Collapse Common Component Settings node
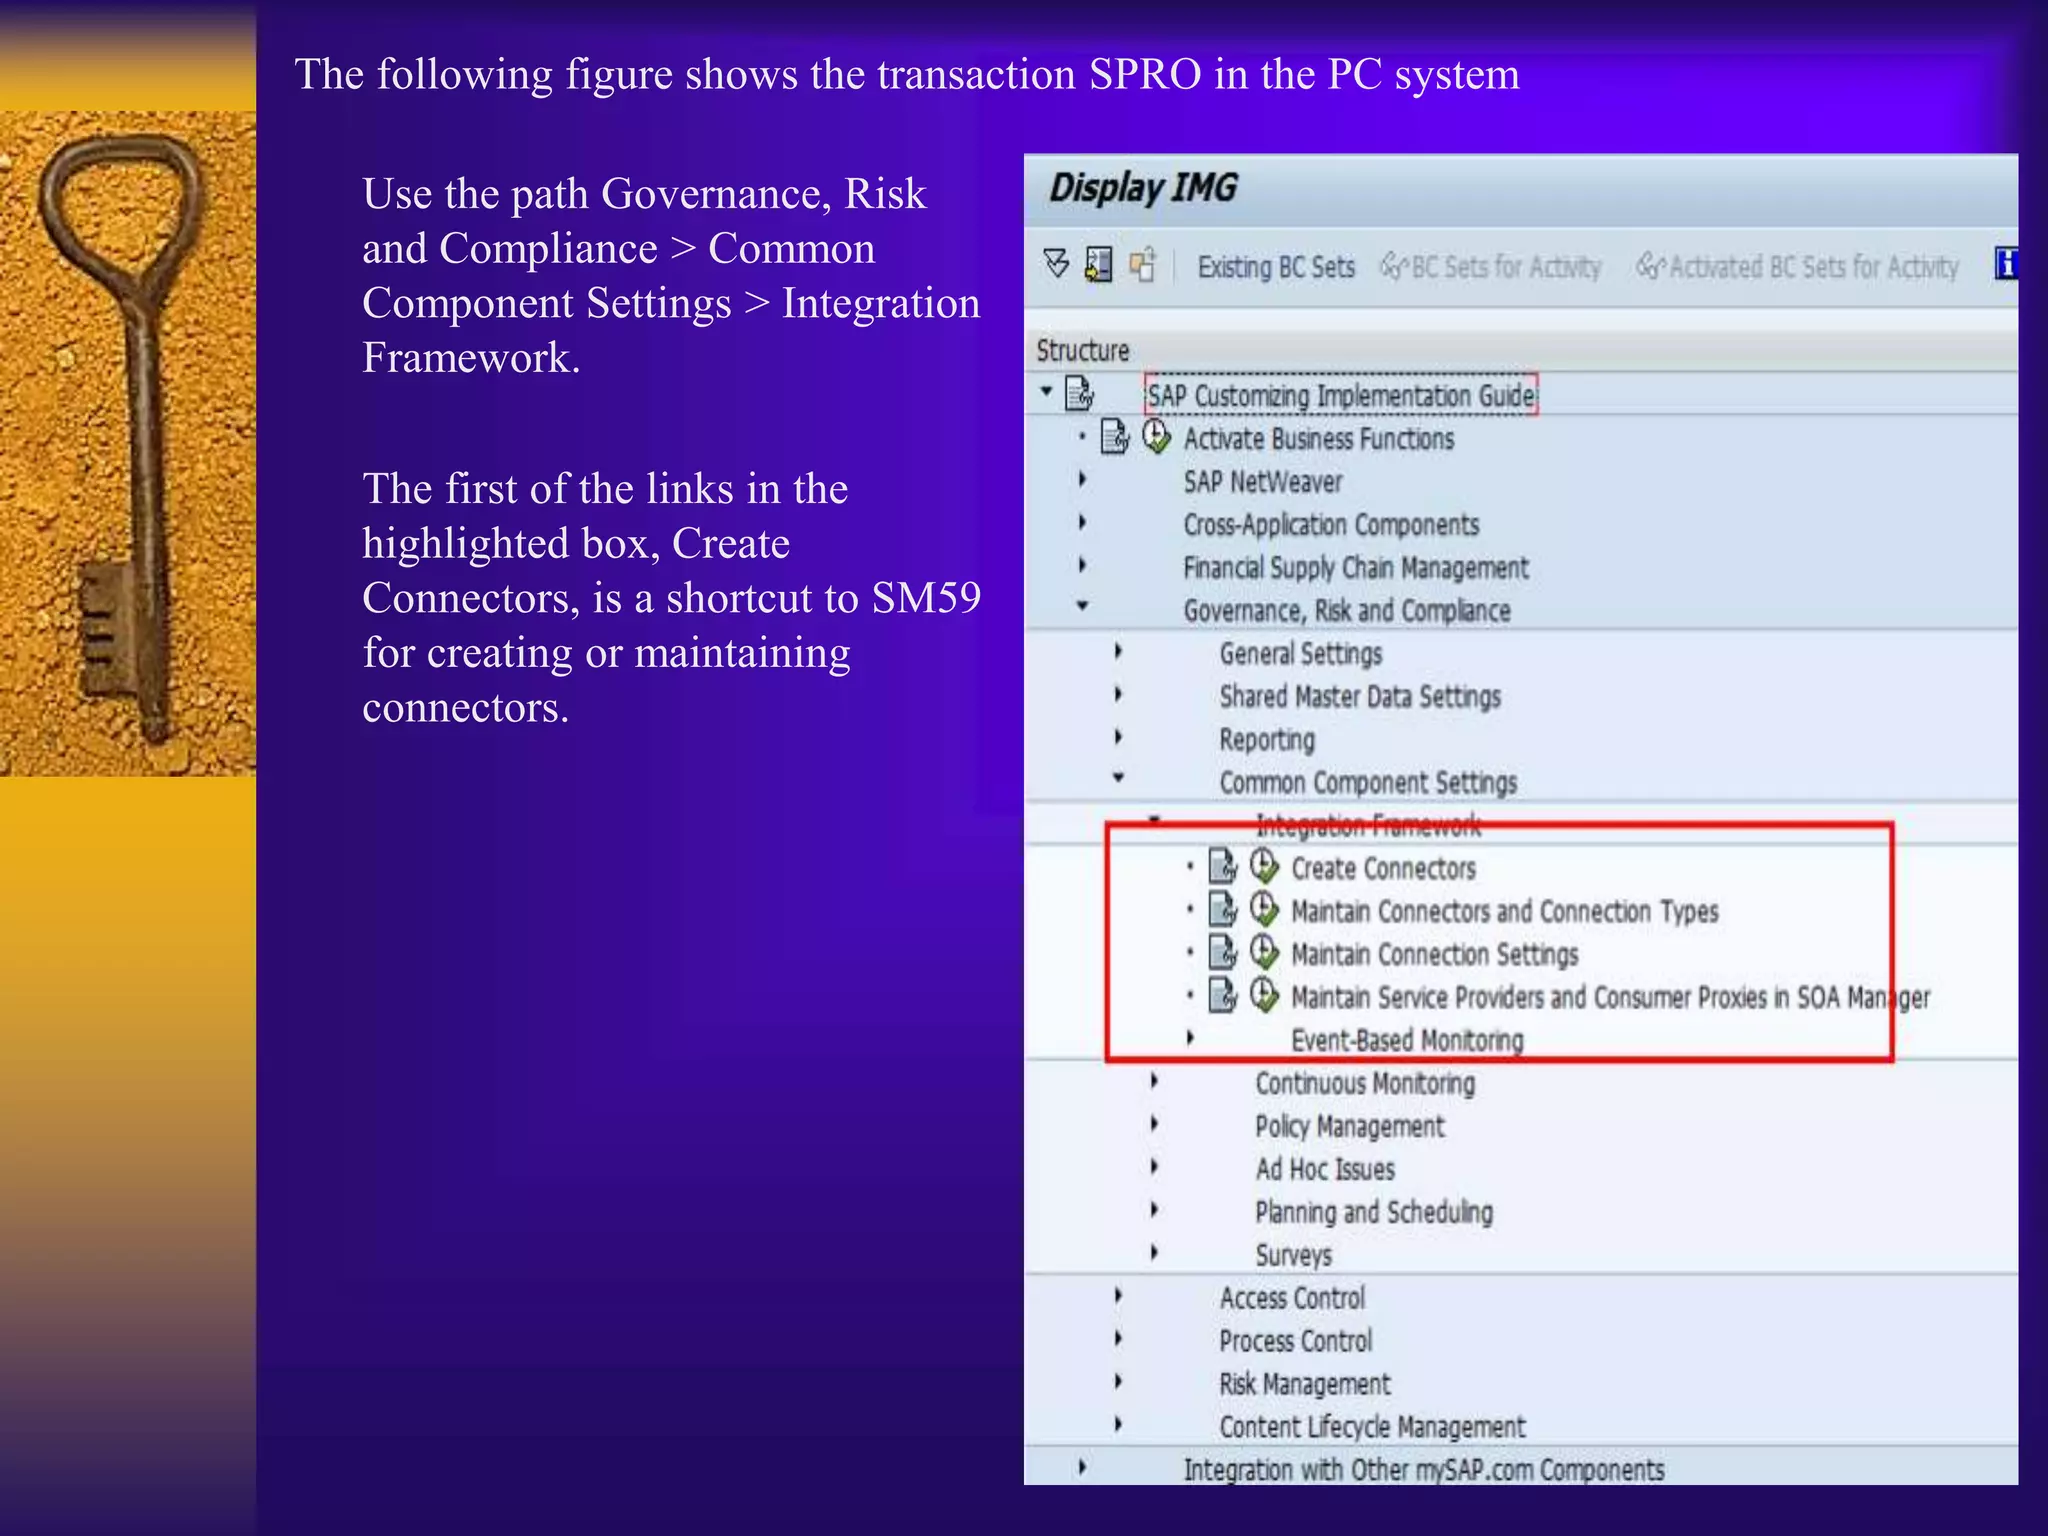This screenshot has height=1536, width=2048. [x=1118, y=778]
